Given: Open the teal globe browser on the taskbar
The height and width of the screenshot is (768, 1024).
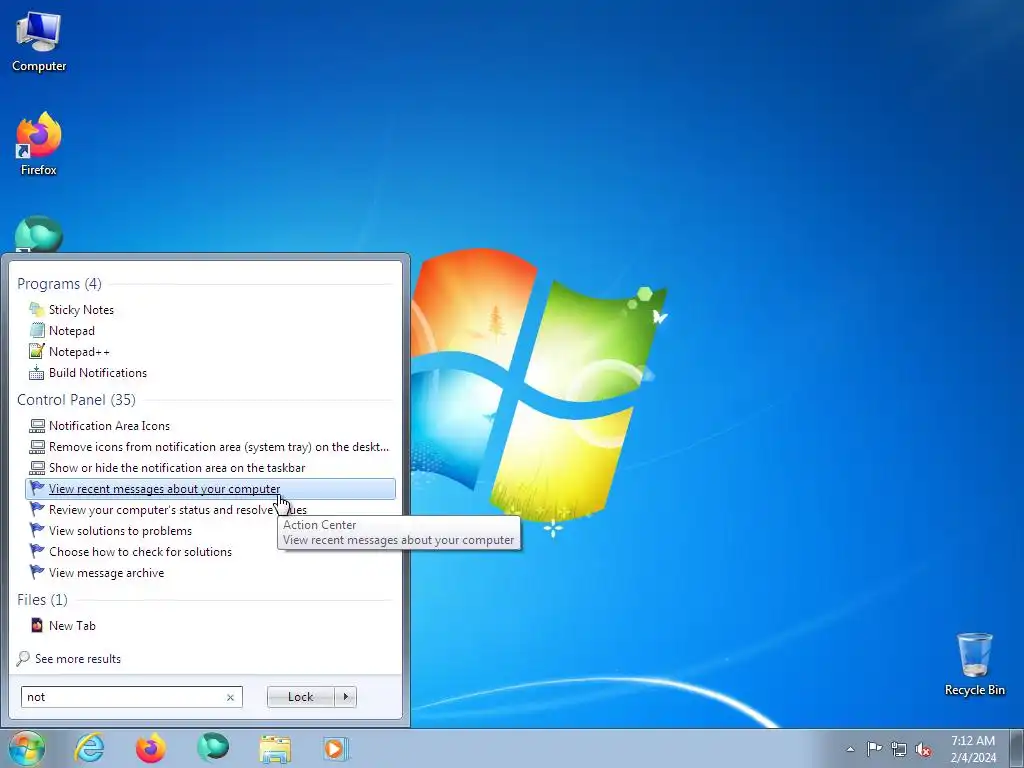Looking at the screenshot, I should click(x=213, y=748).
